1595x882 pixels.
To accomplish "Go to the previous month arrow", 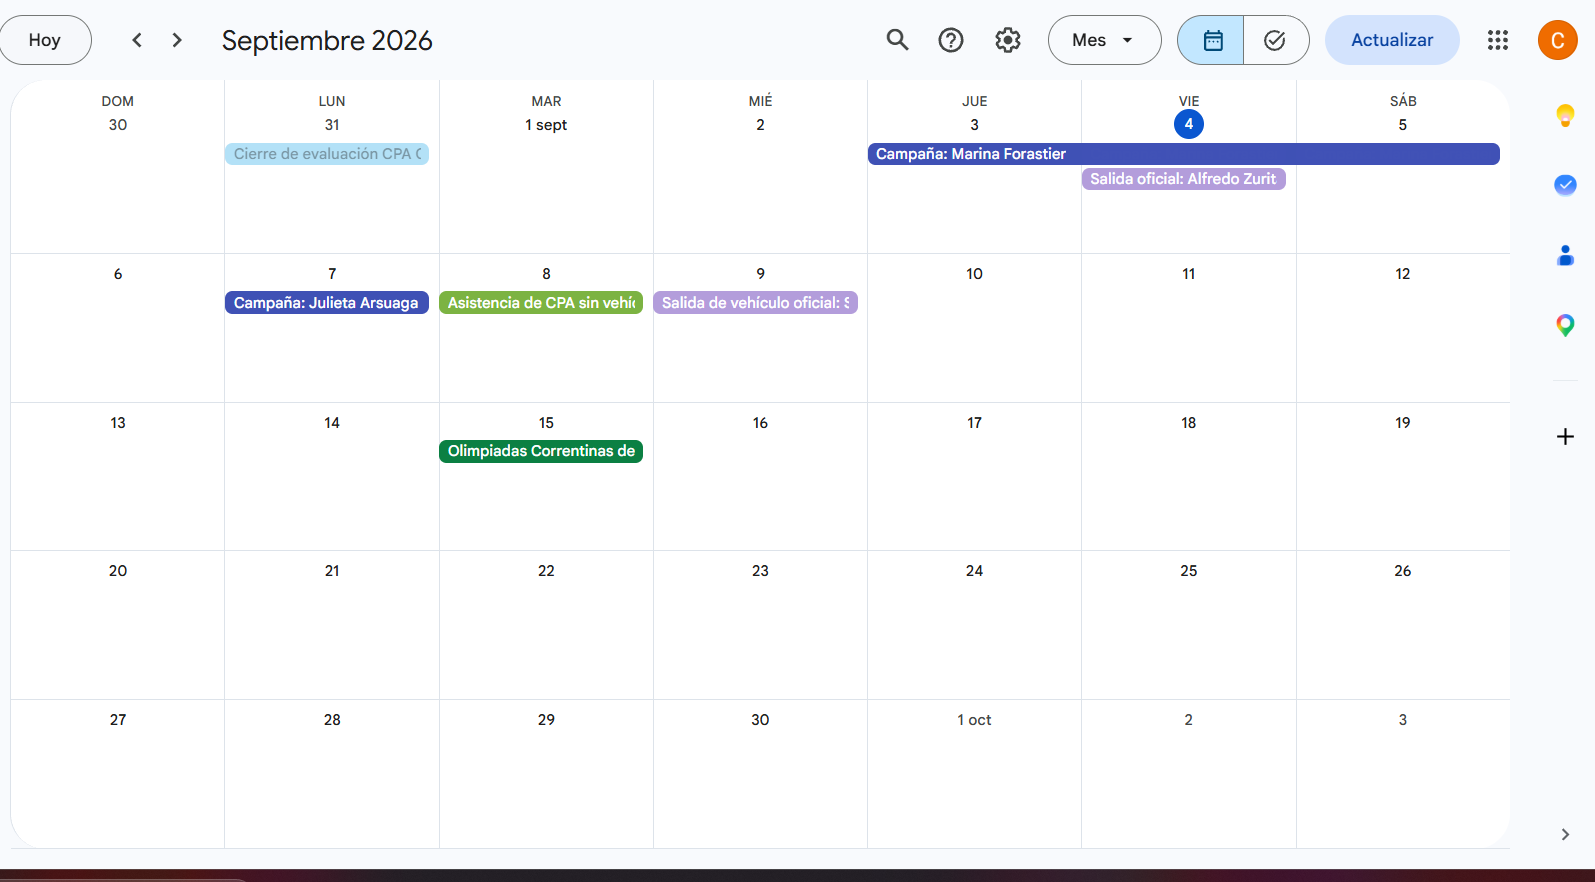I will point(137,40).
